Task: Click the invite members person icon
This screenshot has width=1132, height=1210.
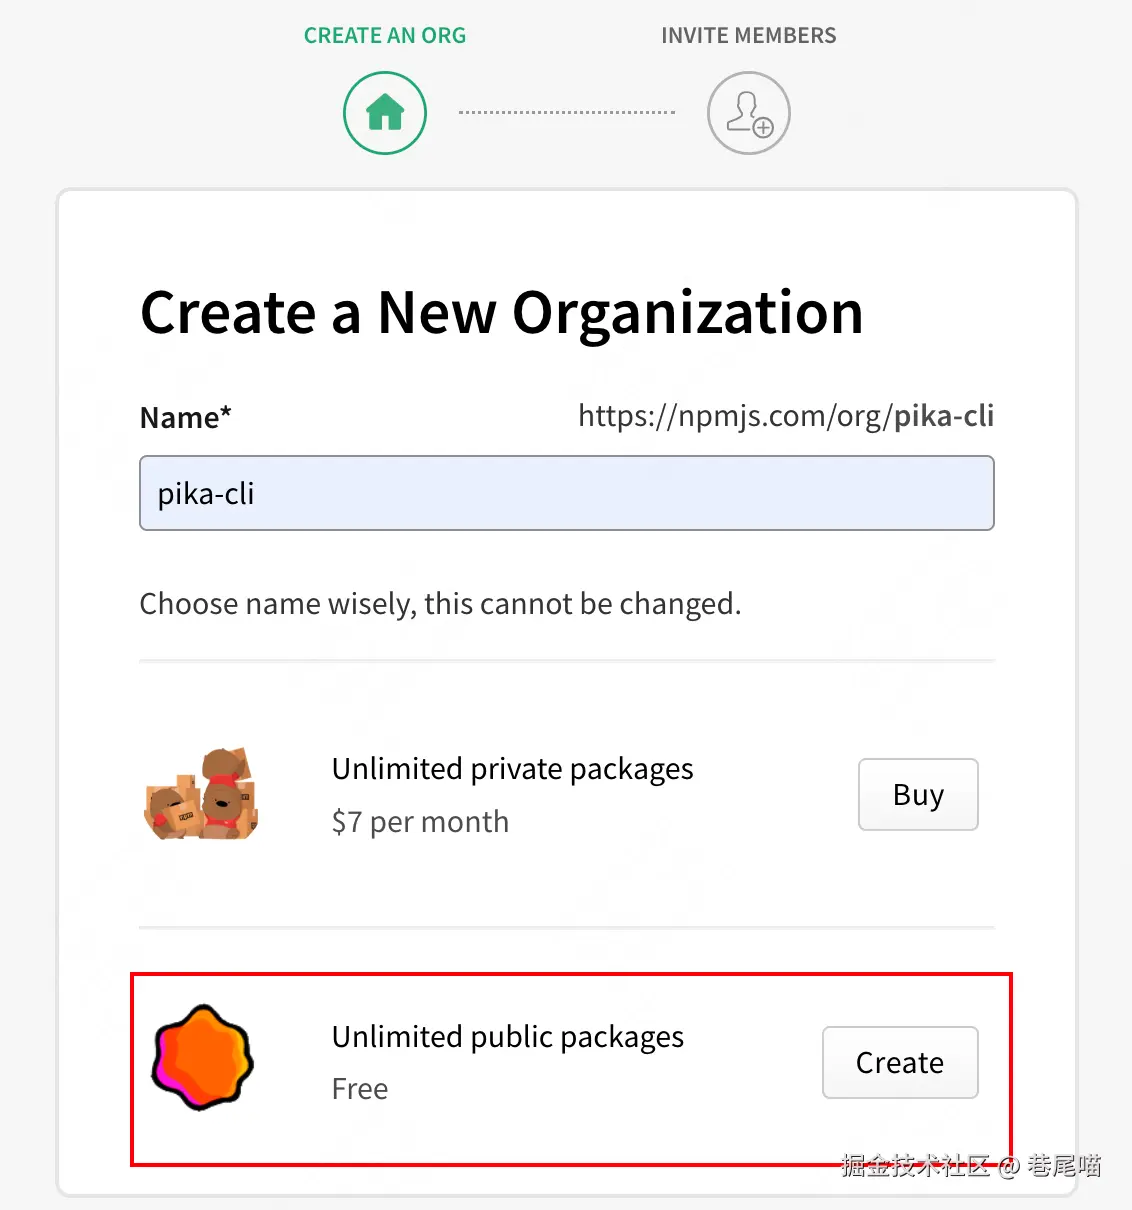Action: coord(749,113)
